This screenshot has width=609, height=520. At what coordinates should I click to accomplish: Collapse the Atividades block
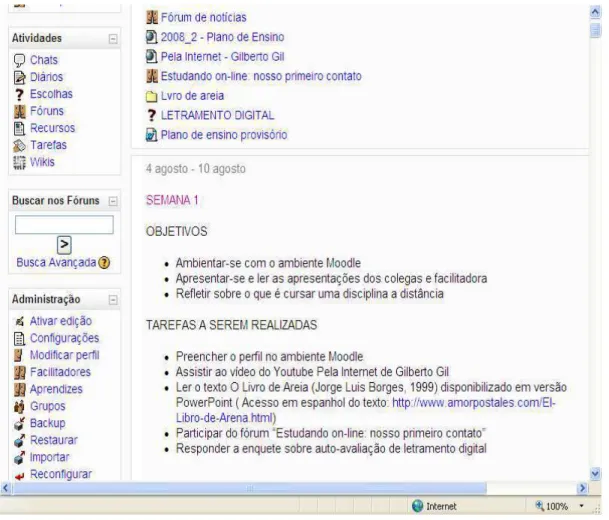click(113, 39)
